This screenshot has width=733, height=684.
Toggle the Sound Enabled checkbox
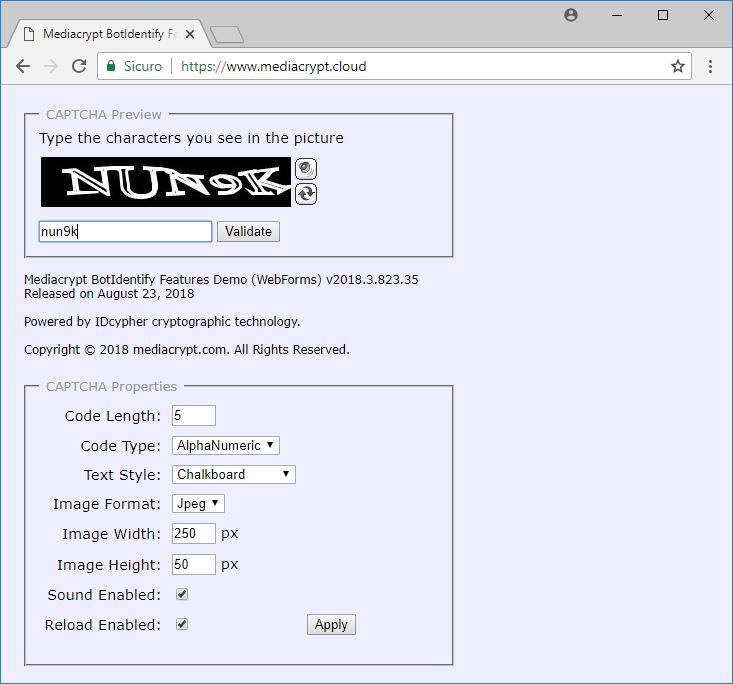coord(182,594)
